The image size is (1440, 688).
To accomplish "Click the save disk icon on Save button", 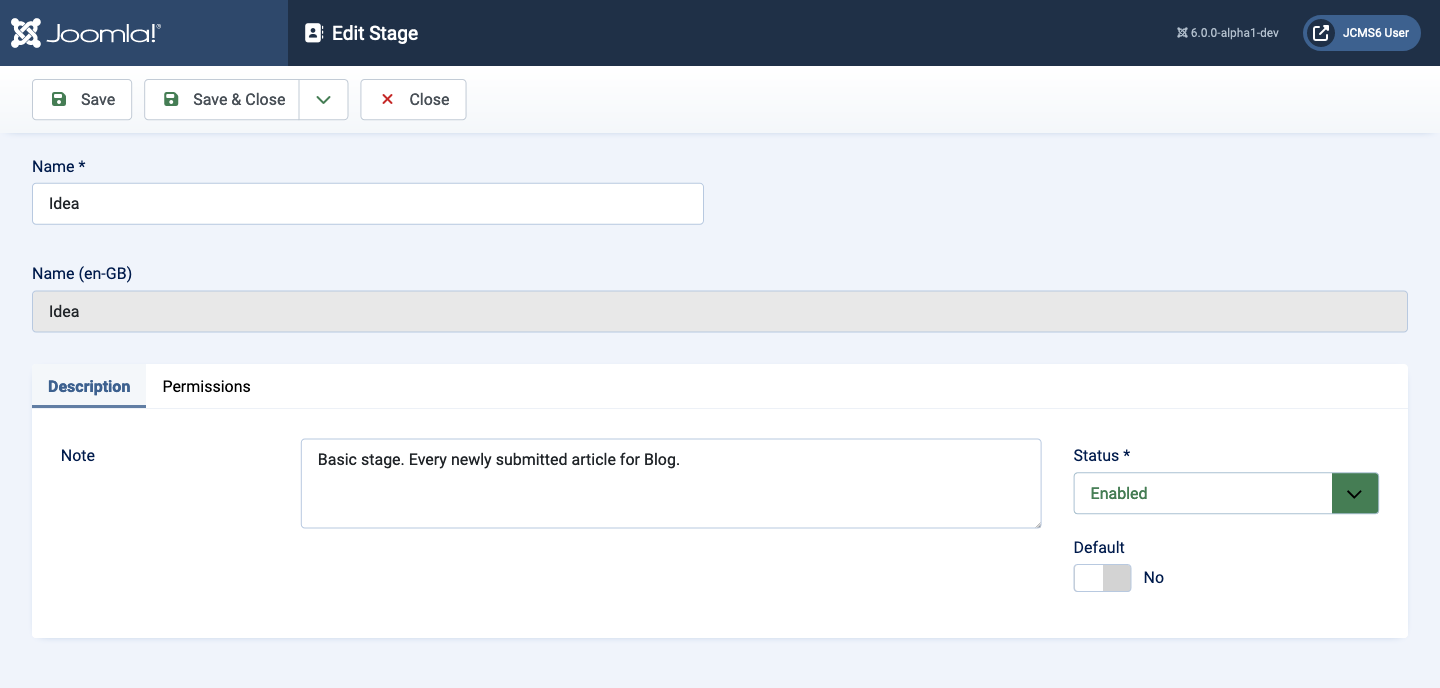I will pos(59,99).
